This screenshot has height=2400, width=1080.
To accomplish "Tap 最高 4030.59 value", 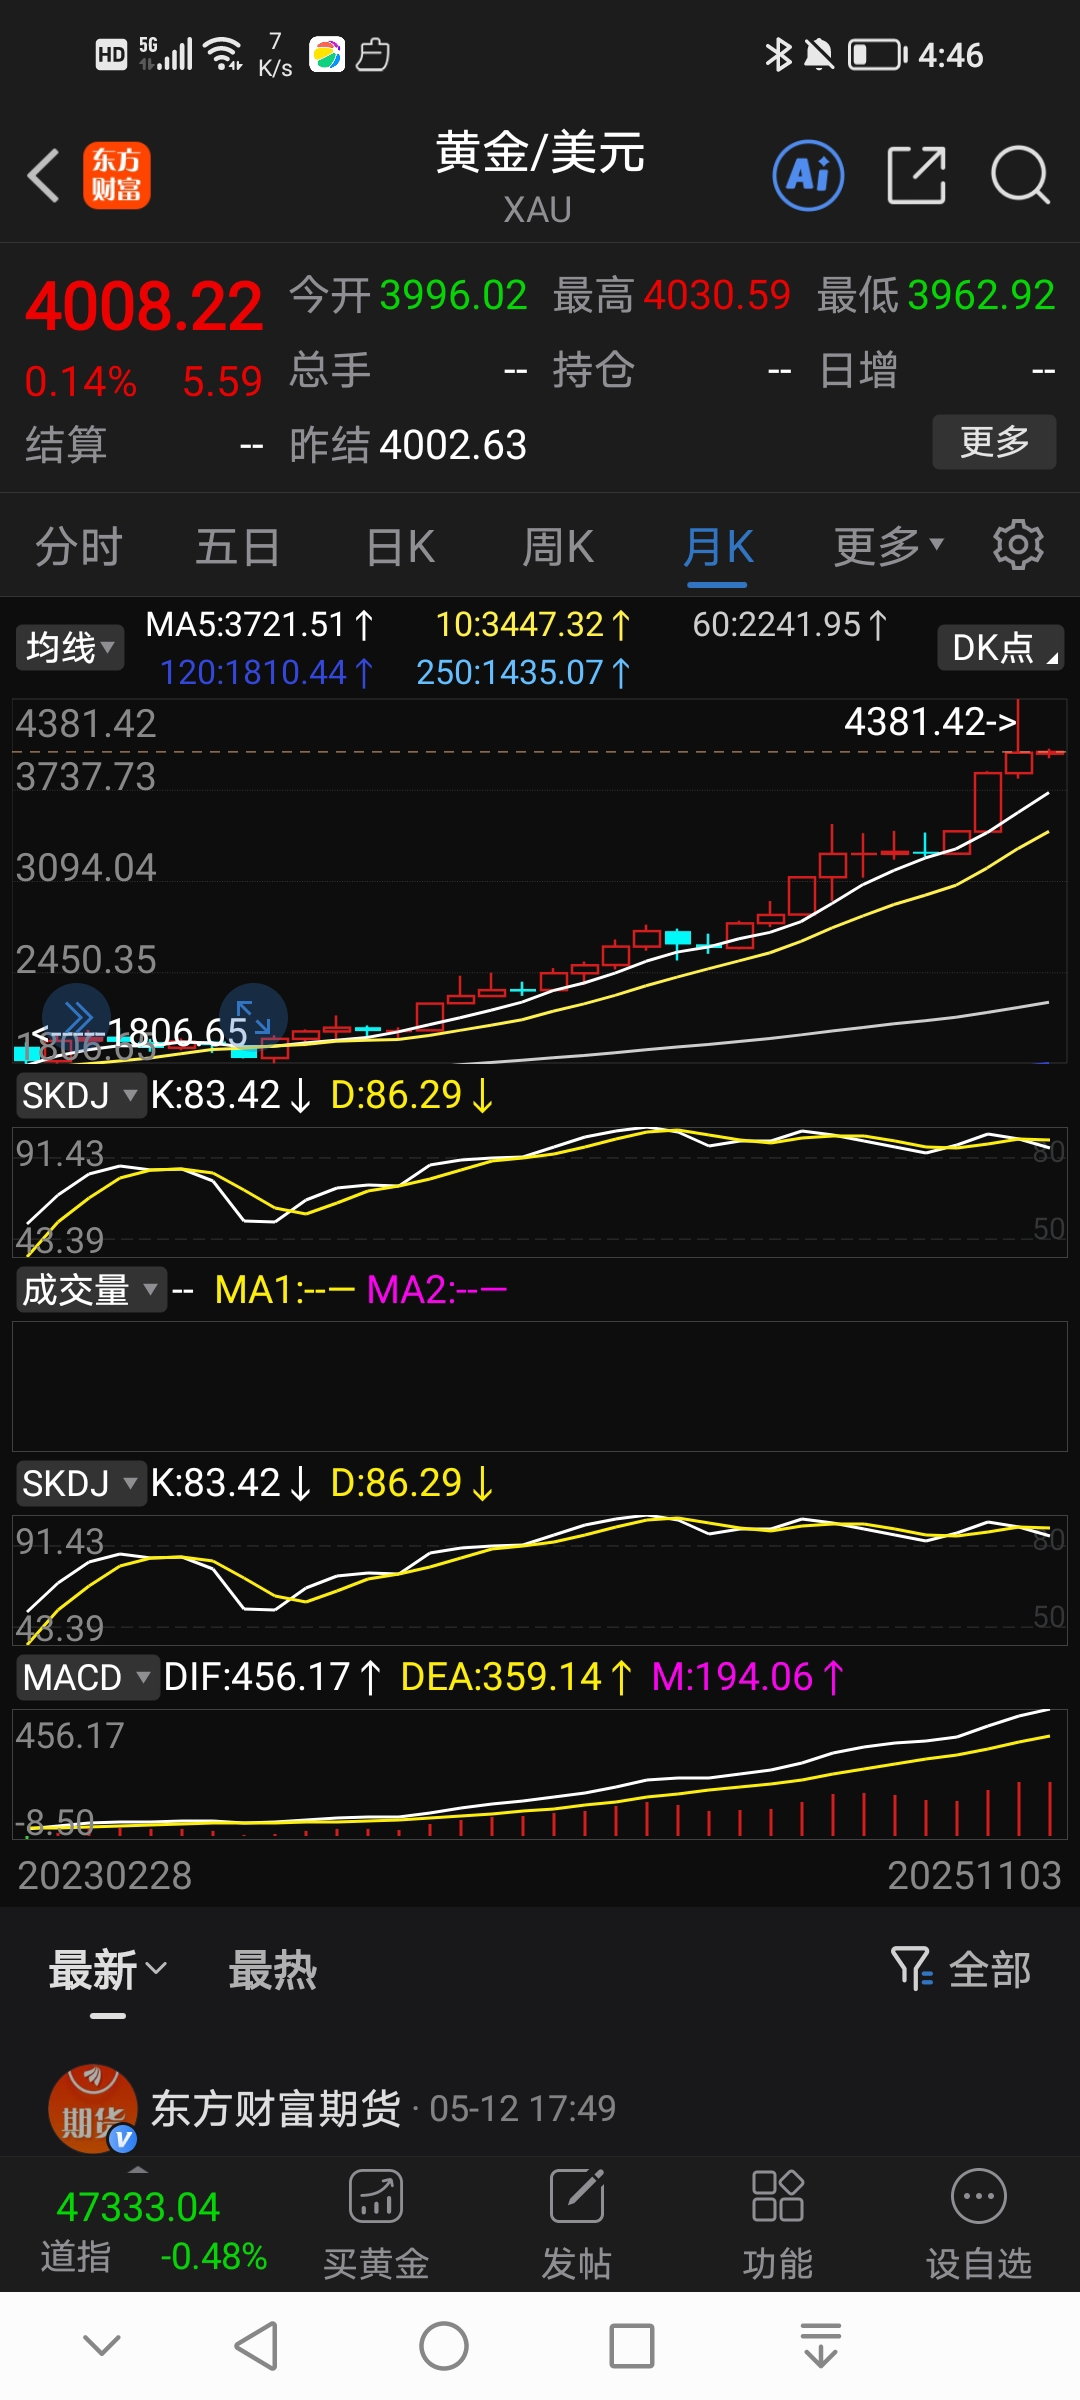I will pyautogui.click(x=717, y=295).
